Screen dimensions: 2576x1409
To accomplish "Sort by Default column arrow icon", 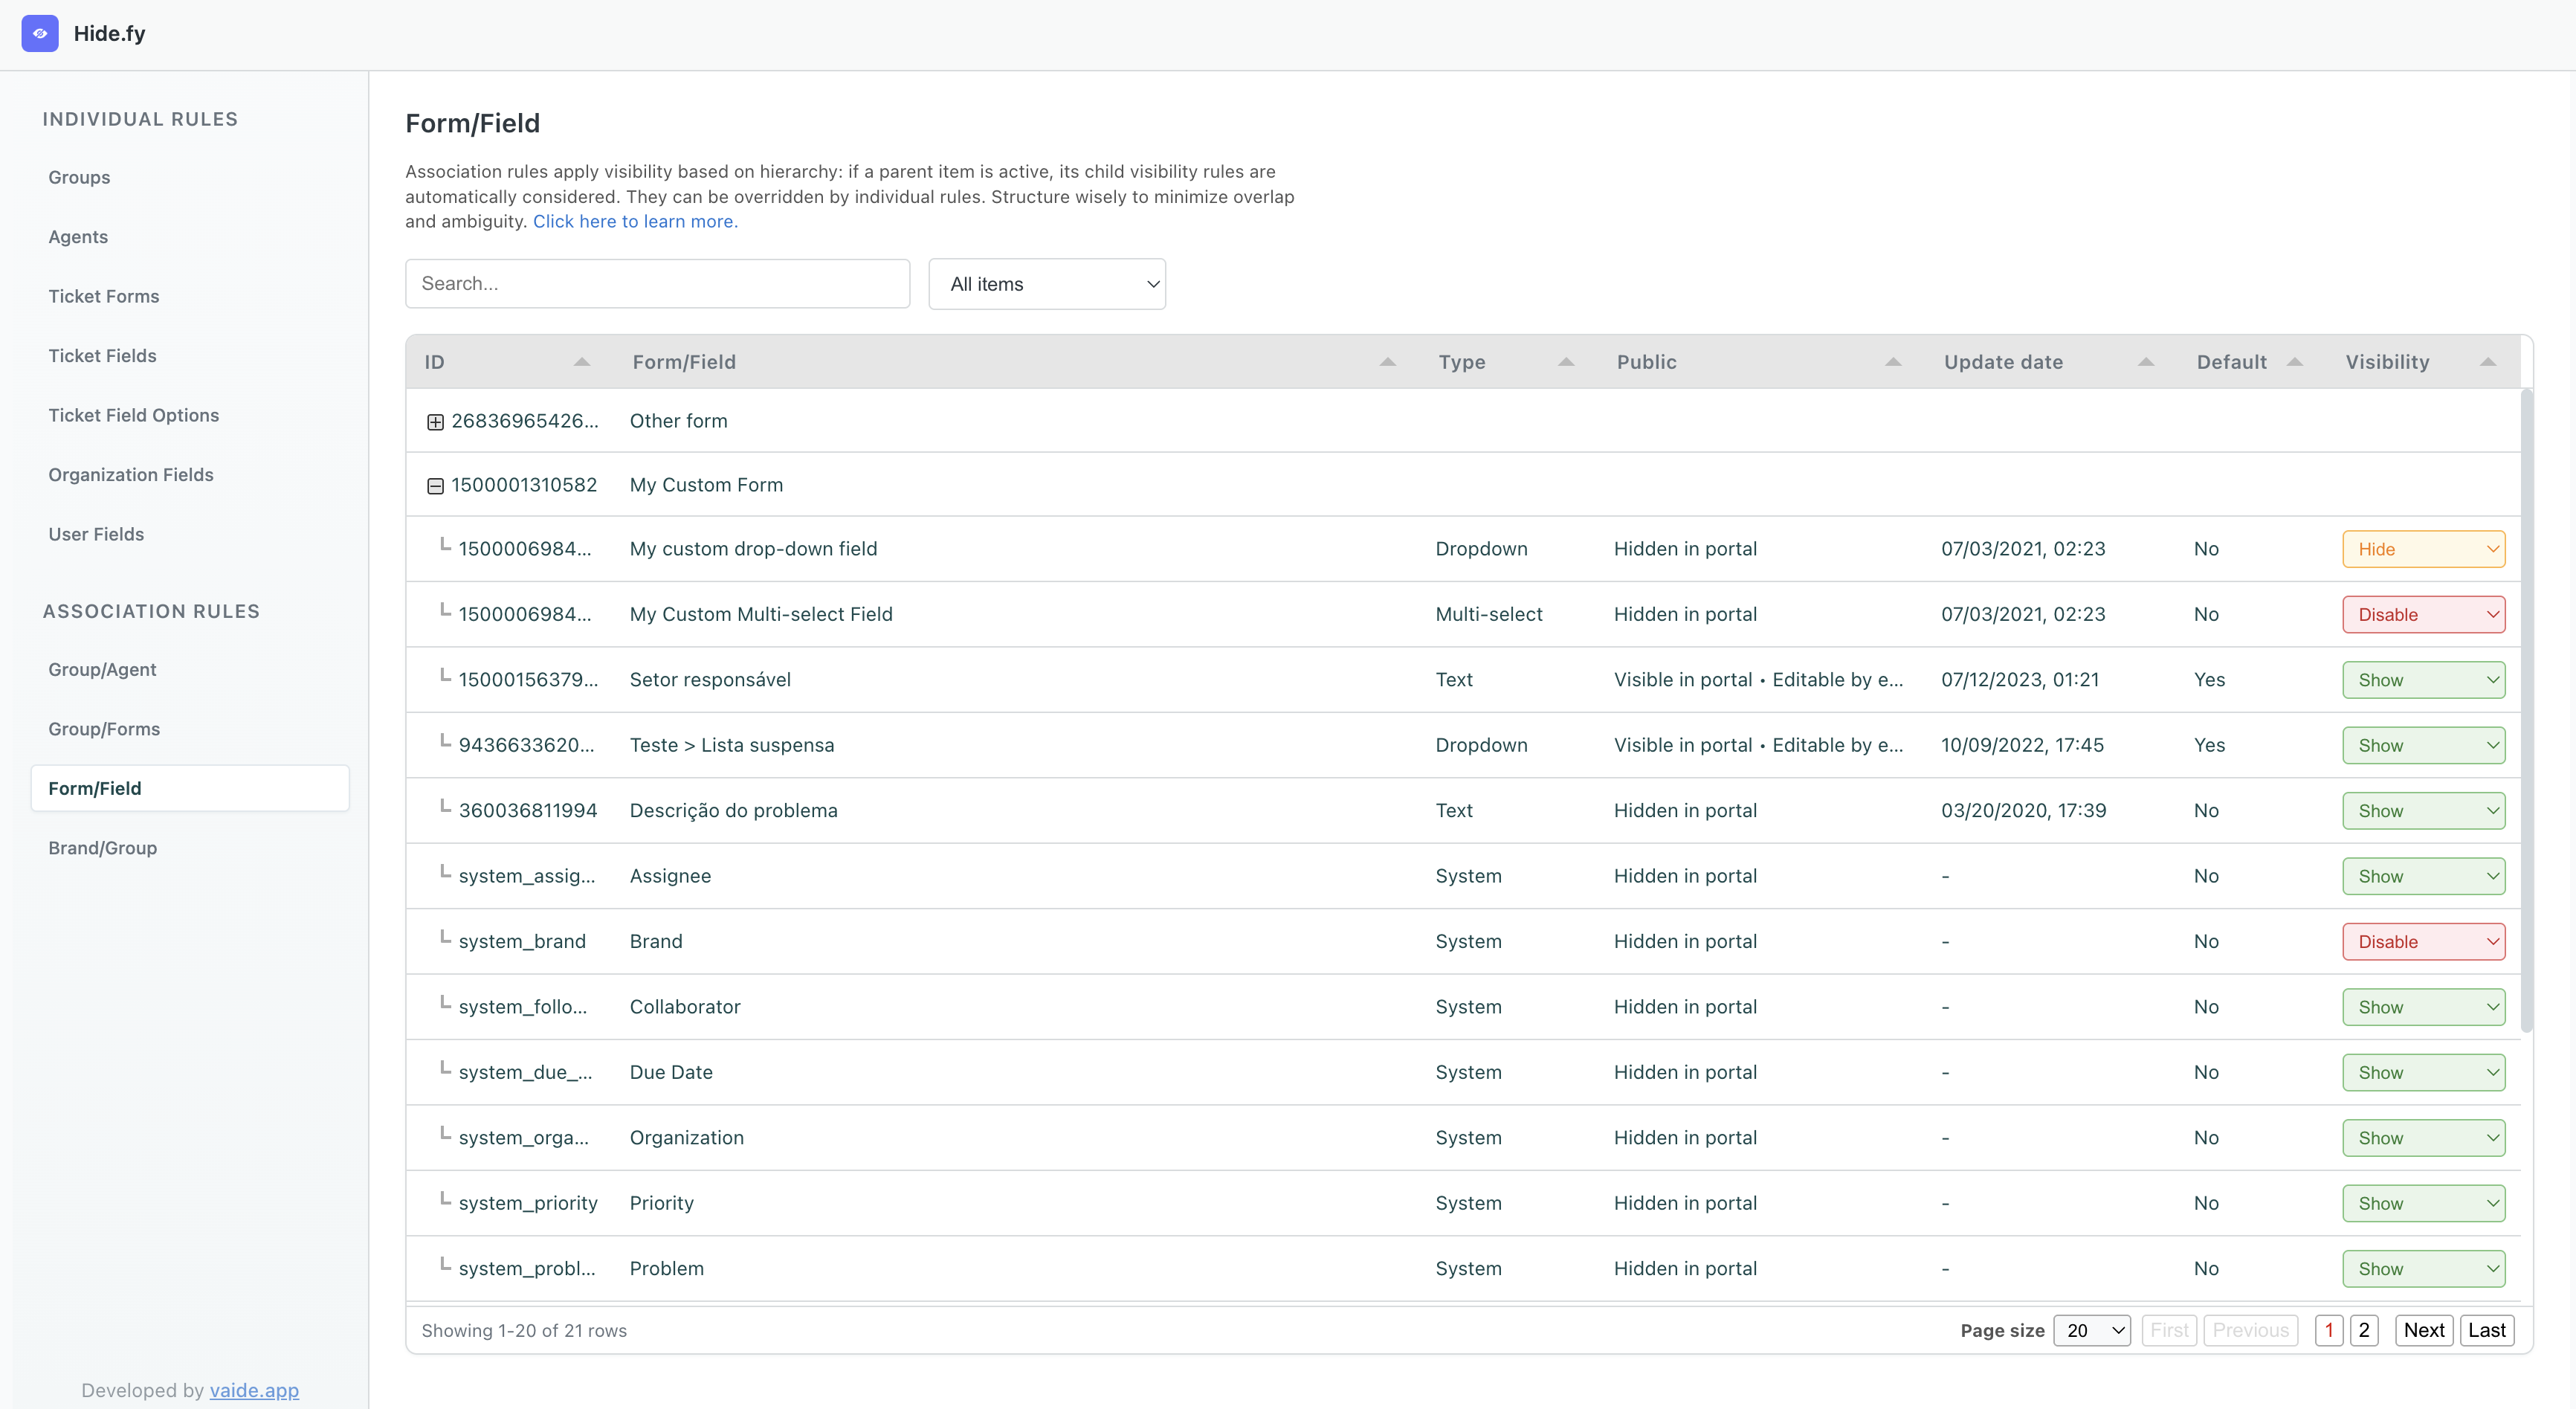I will click(2295, 362).
